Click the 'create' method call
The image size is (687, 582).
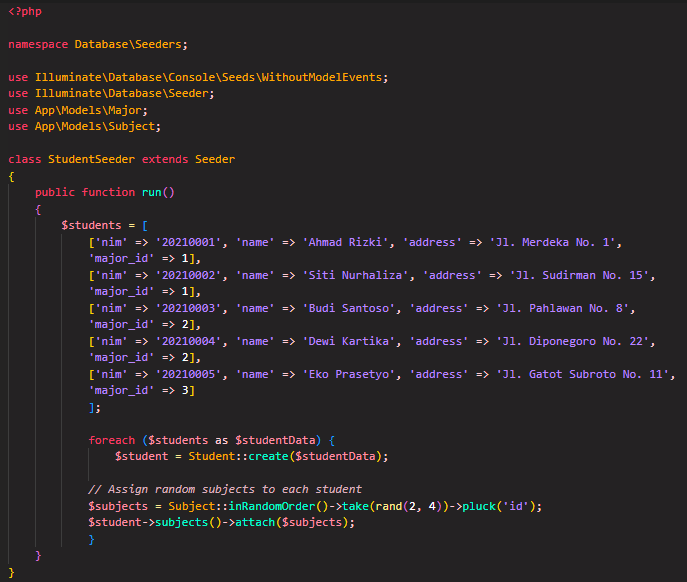pyautogui.click(x=268, y=456)
